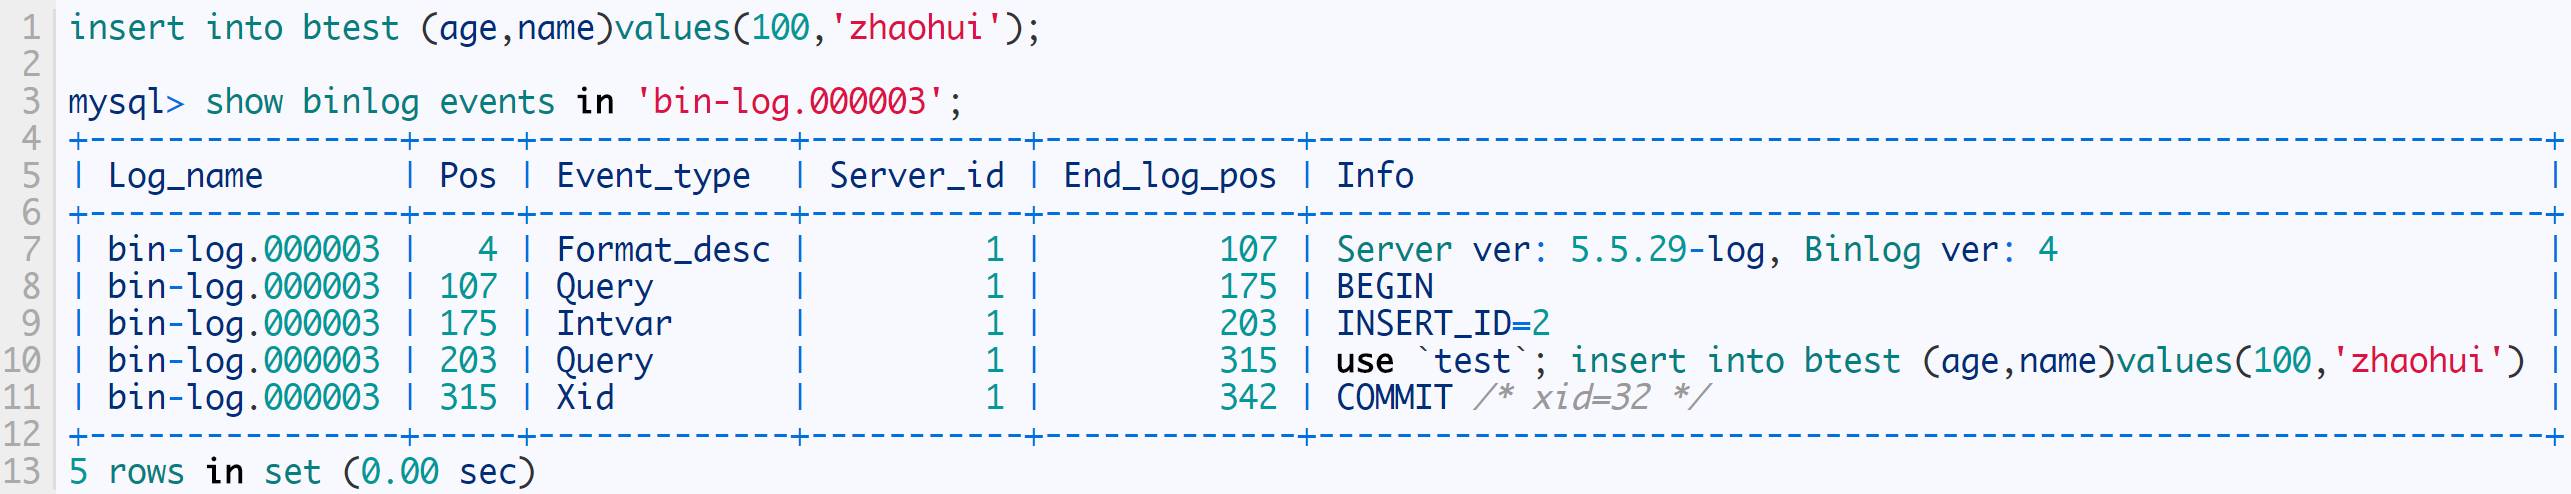Click the Info column header

[1375, 176]
